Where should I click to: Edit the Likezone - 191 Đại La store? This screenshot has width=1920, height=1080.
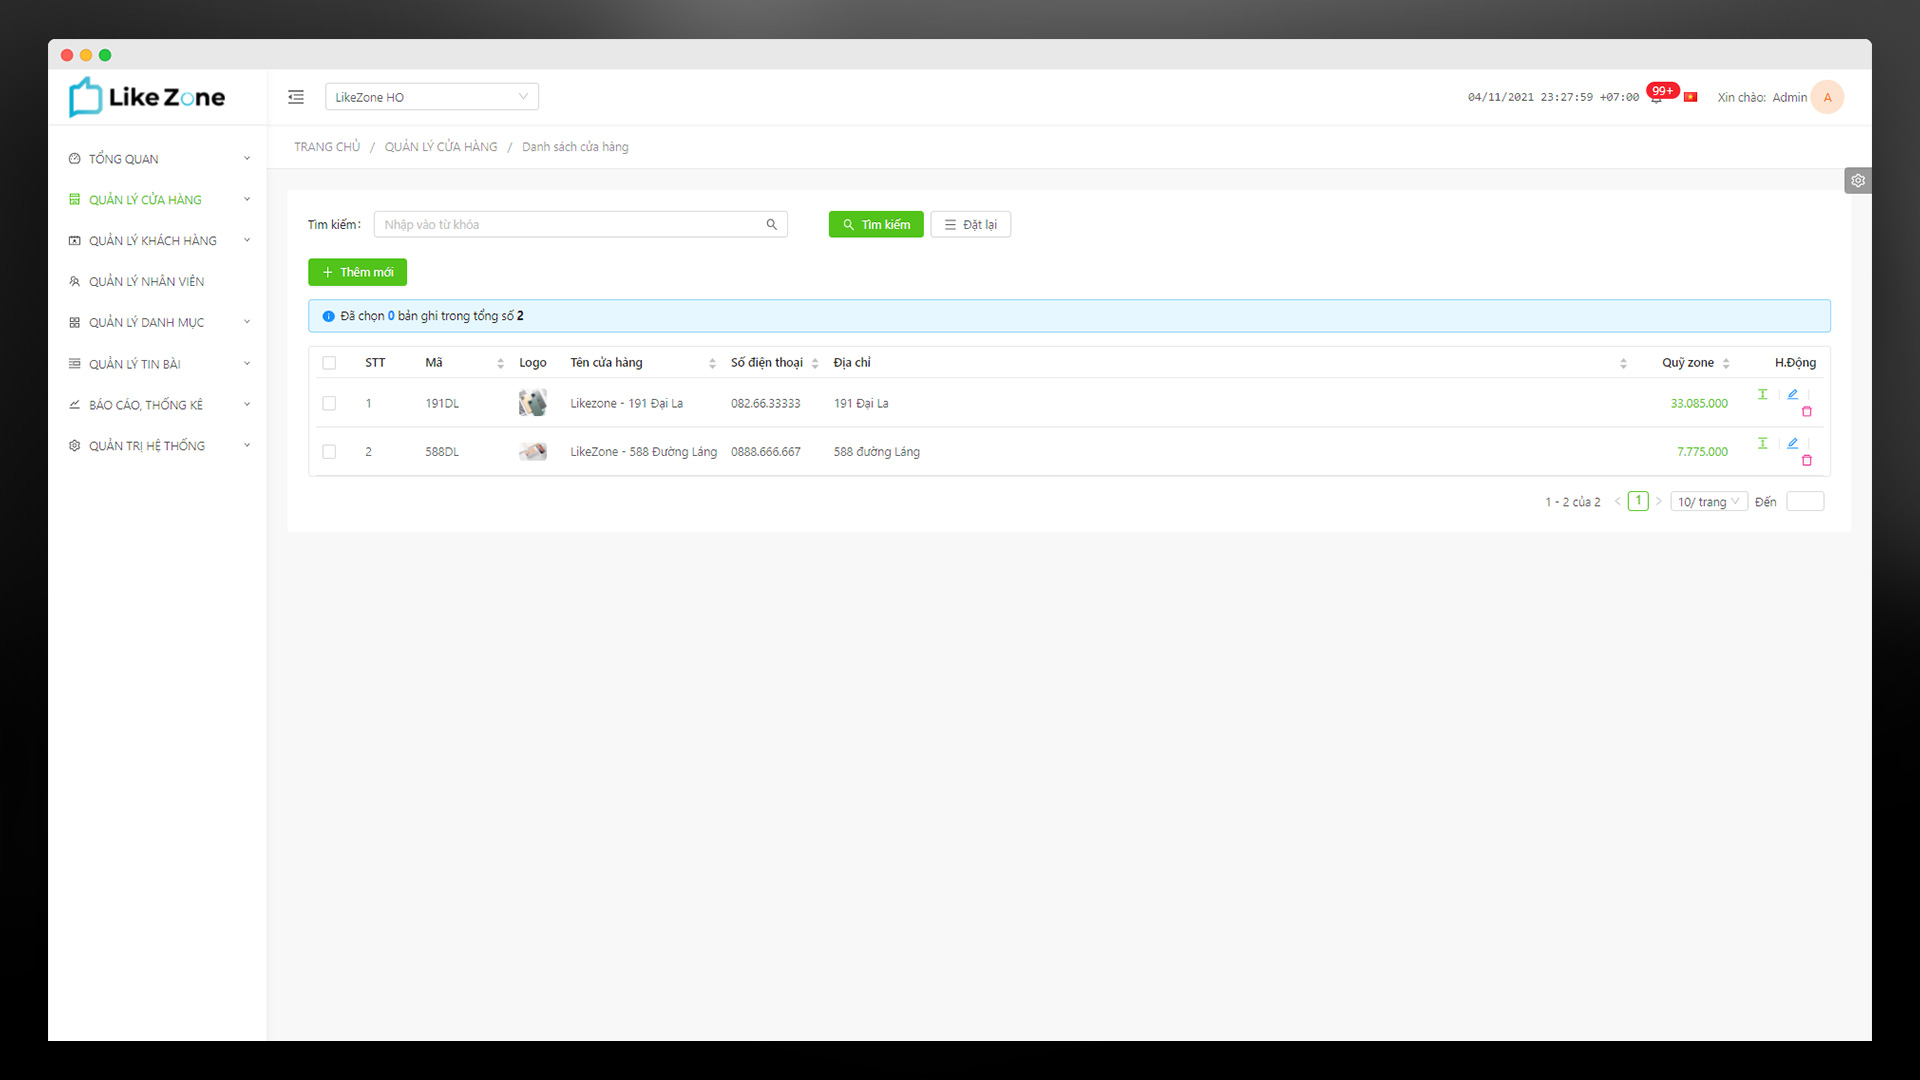click(x=1792, y=393)
